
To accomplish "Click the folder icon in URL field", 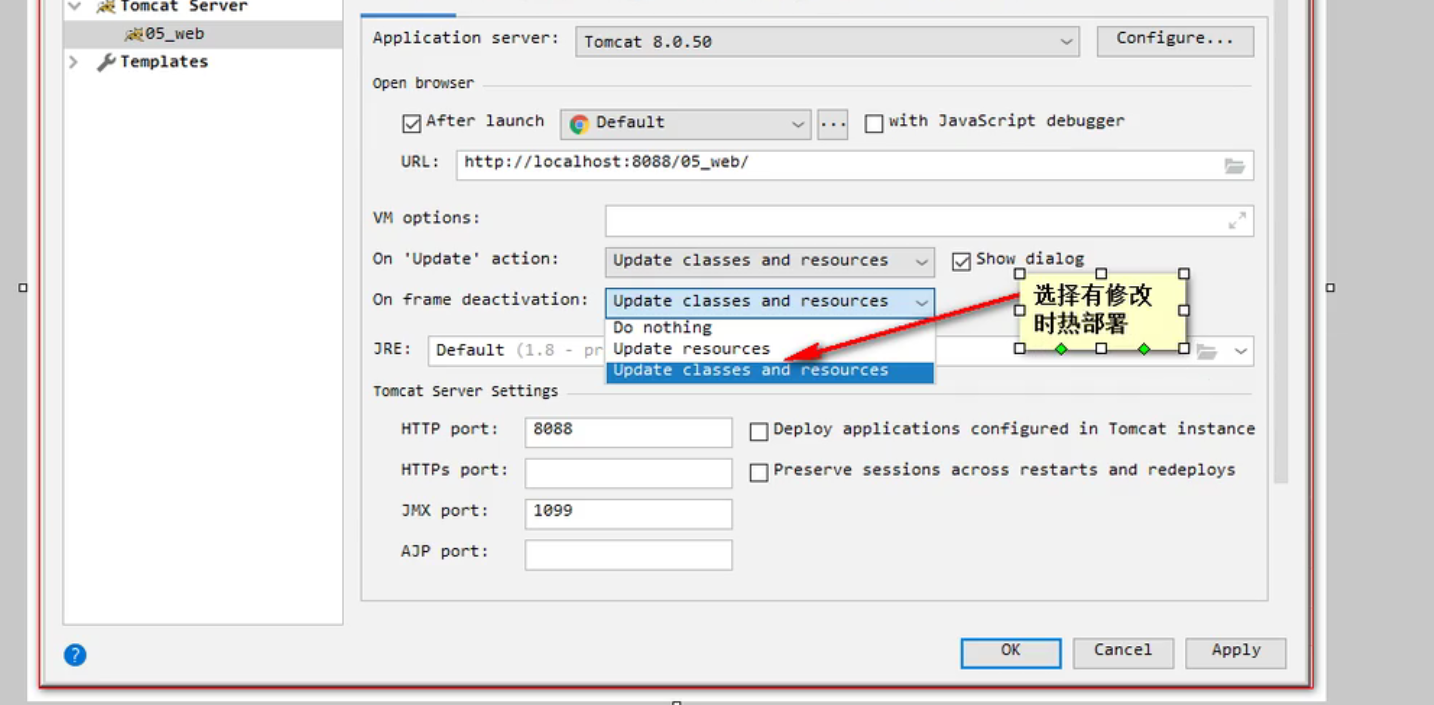I will (1235, 166).
